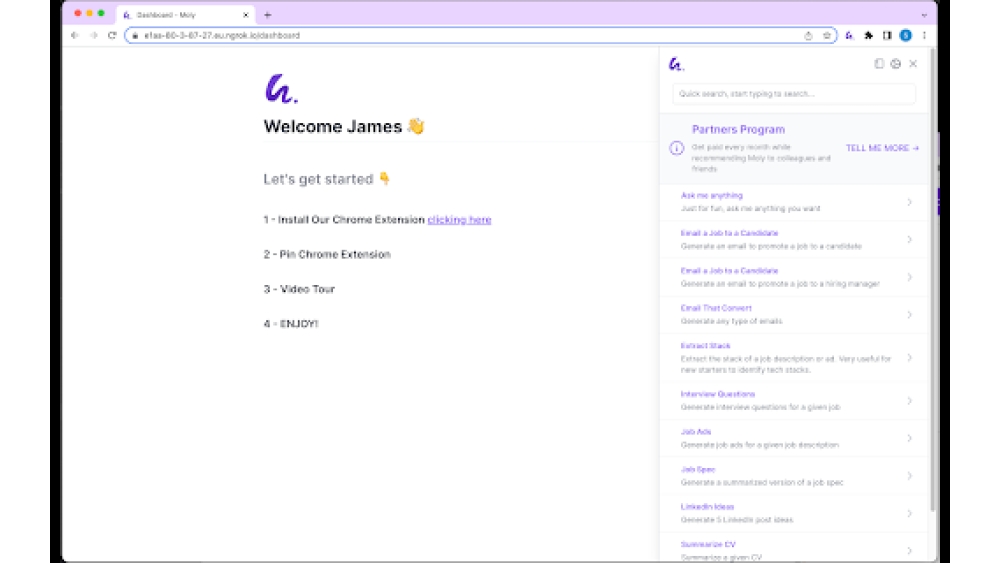
Task: Open the history clock icon in panel header
Action: [895, 64]
